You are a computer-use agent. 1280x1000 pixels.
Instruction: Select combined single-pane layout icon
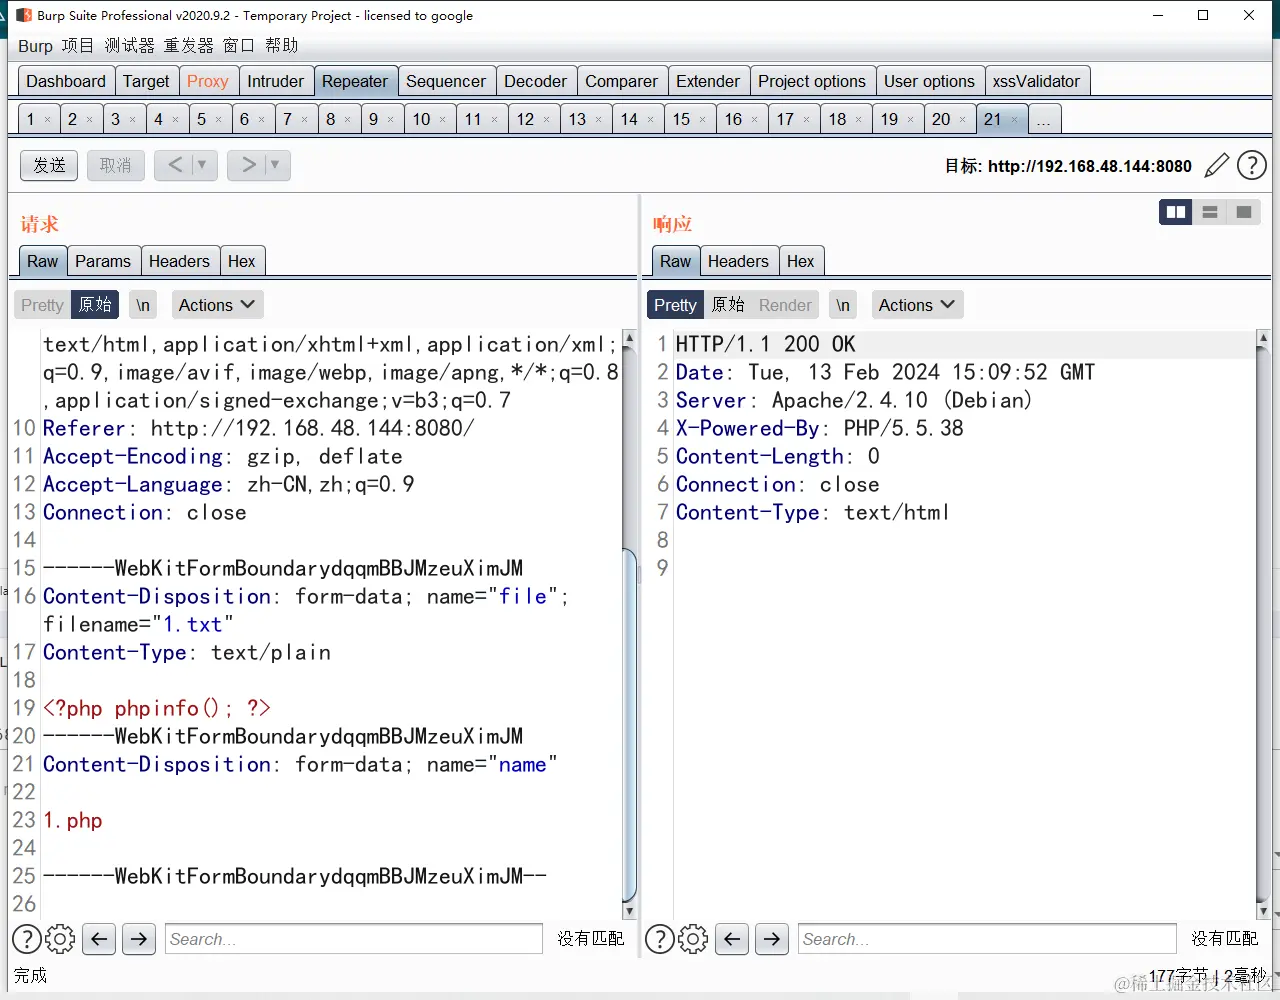(x=1244, y=212)
